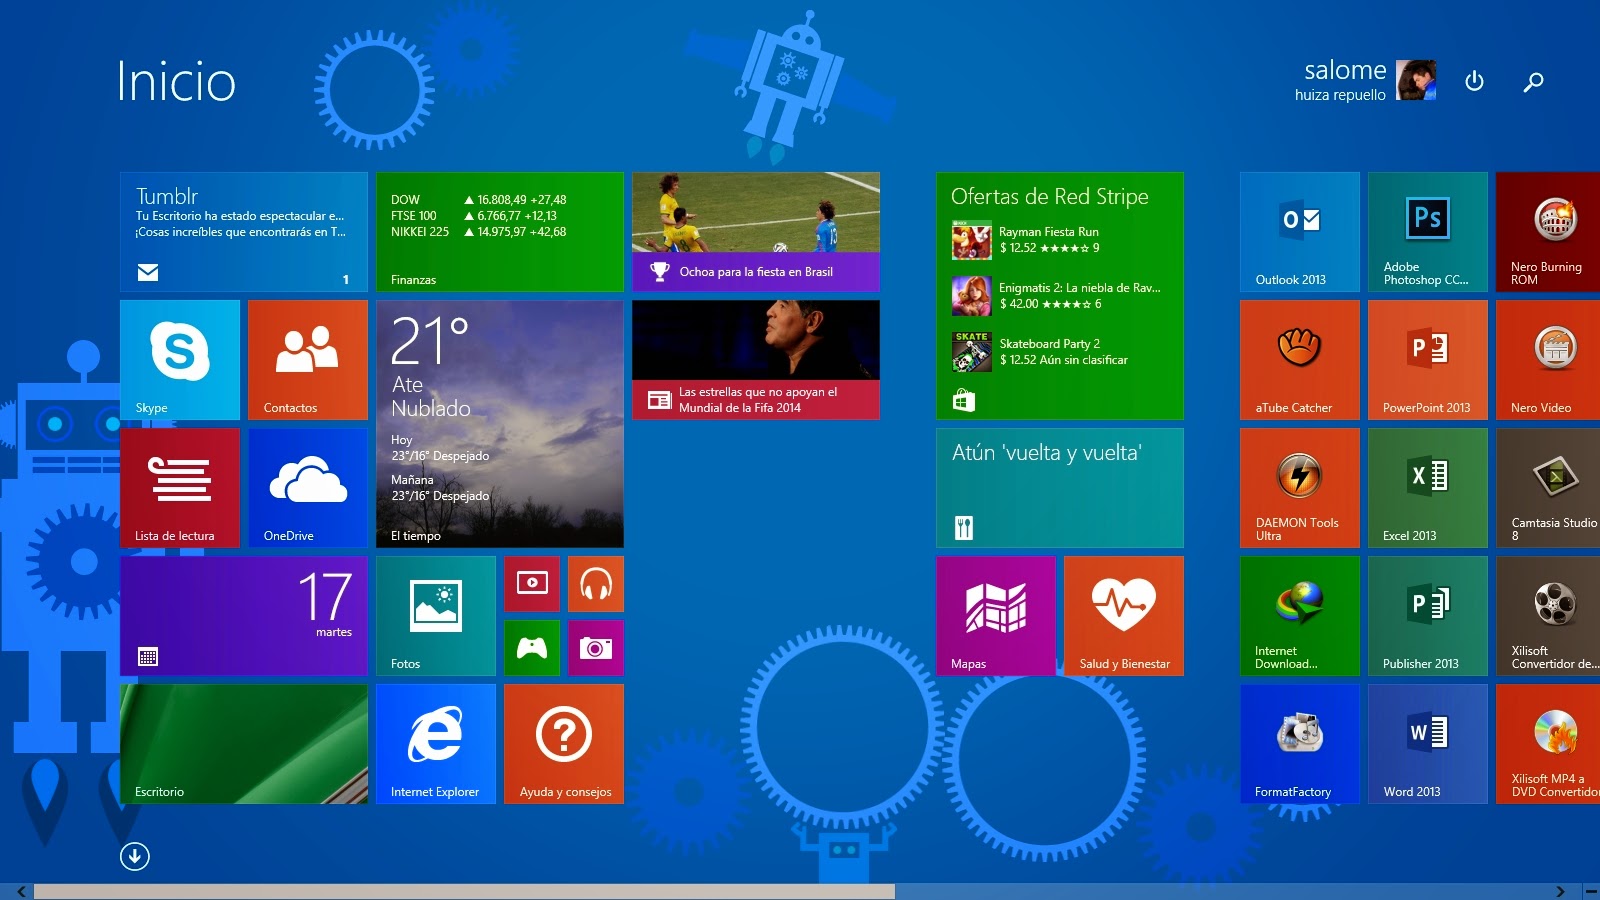Click the scrollbar left arrow
Viewport: 1600px width, 900px height.
coord(20,891)
